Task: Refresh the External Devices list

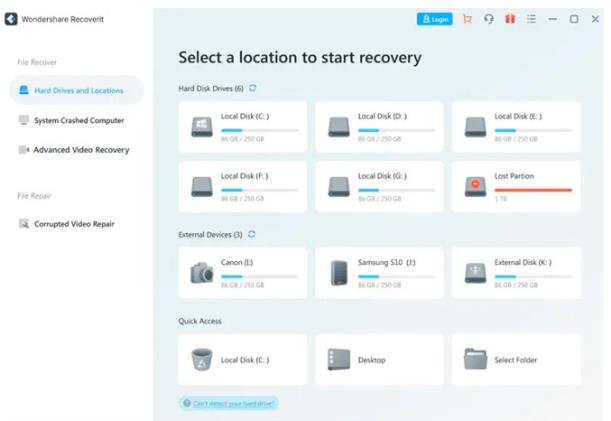Action: 252,235
